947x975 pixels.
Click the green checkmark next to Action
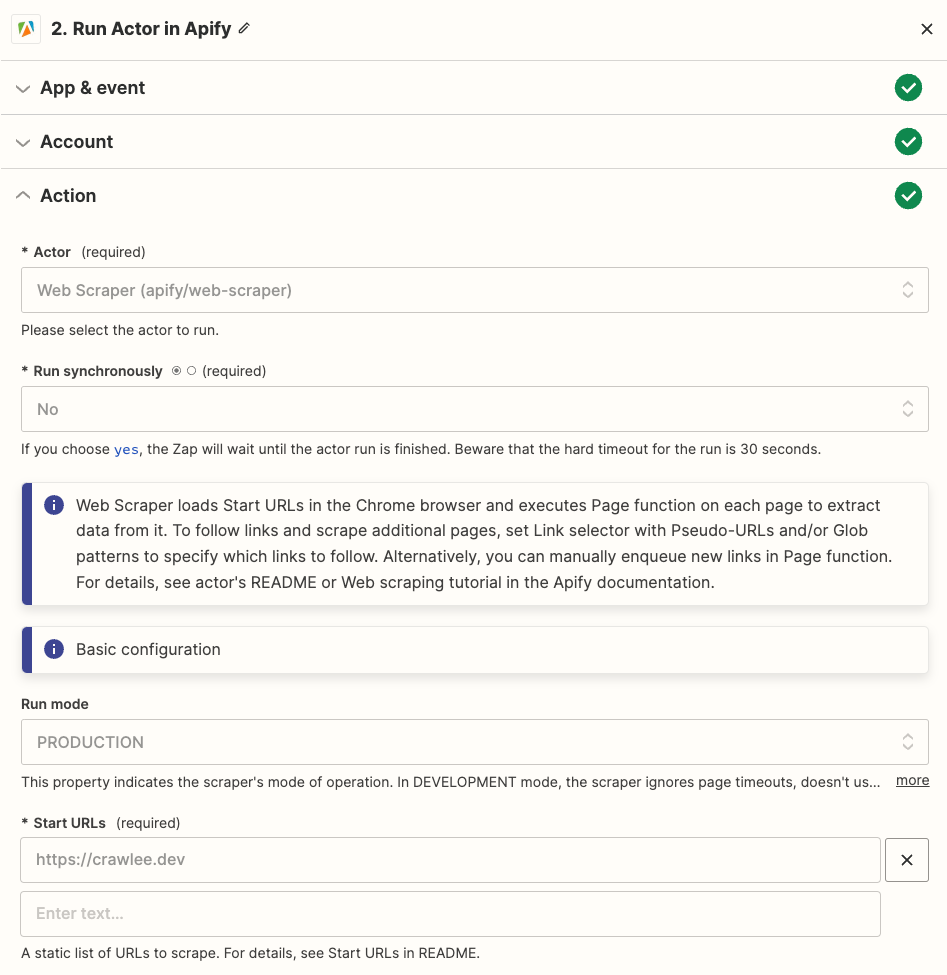908,196
